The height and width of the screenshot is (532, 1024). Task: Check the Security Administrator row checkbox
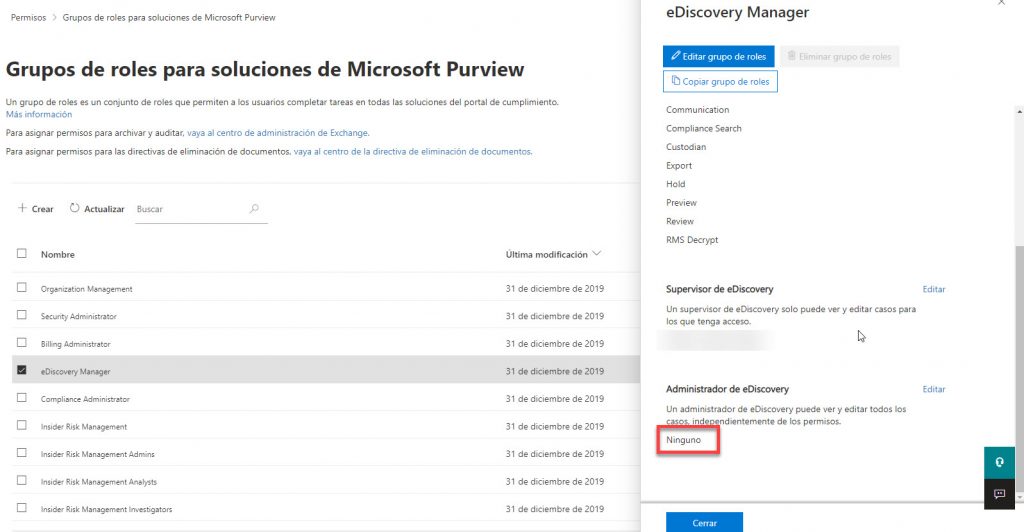22,315
